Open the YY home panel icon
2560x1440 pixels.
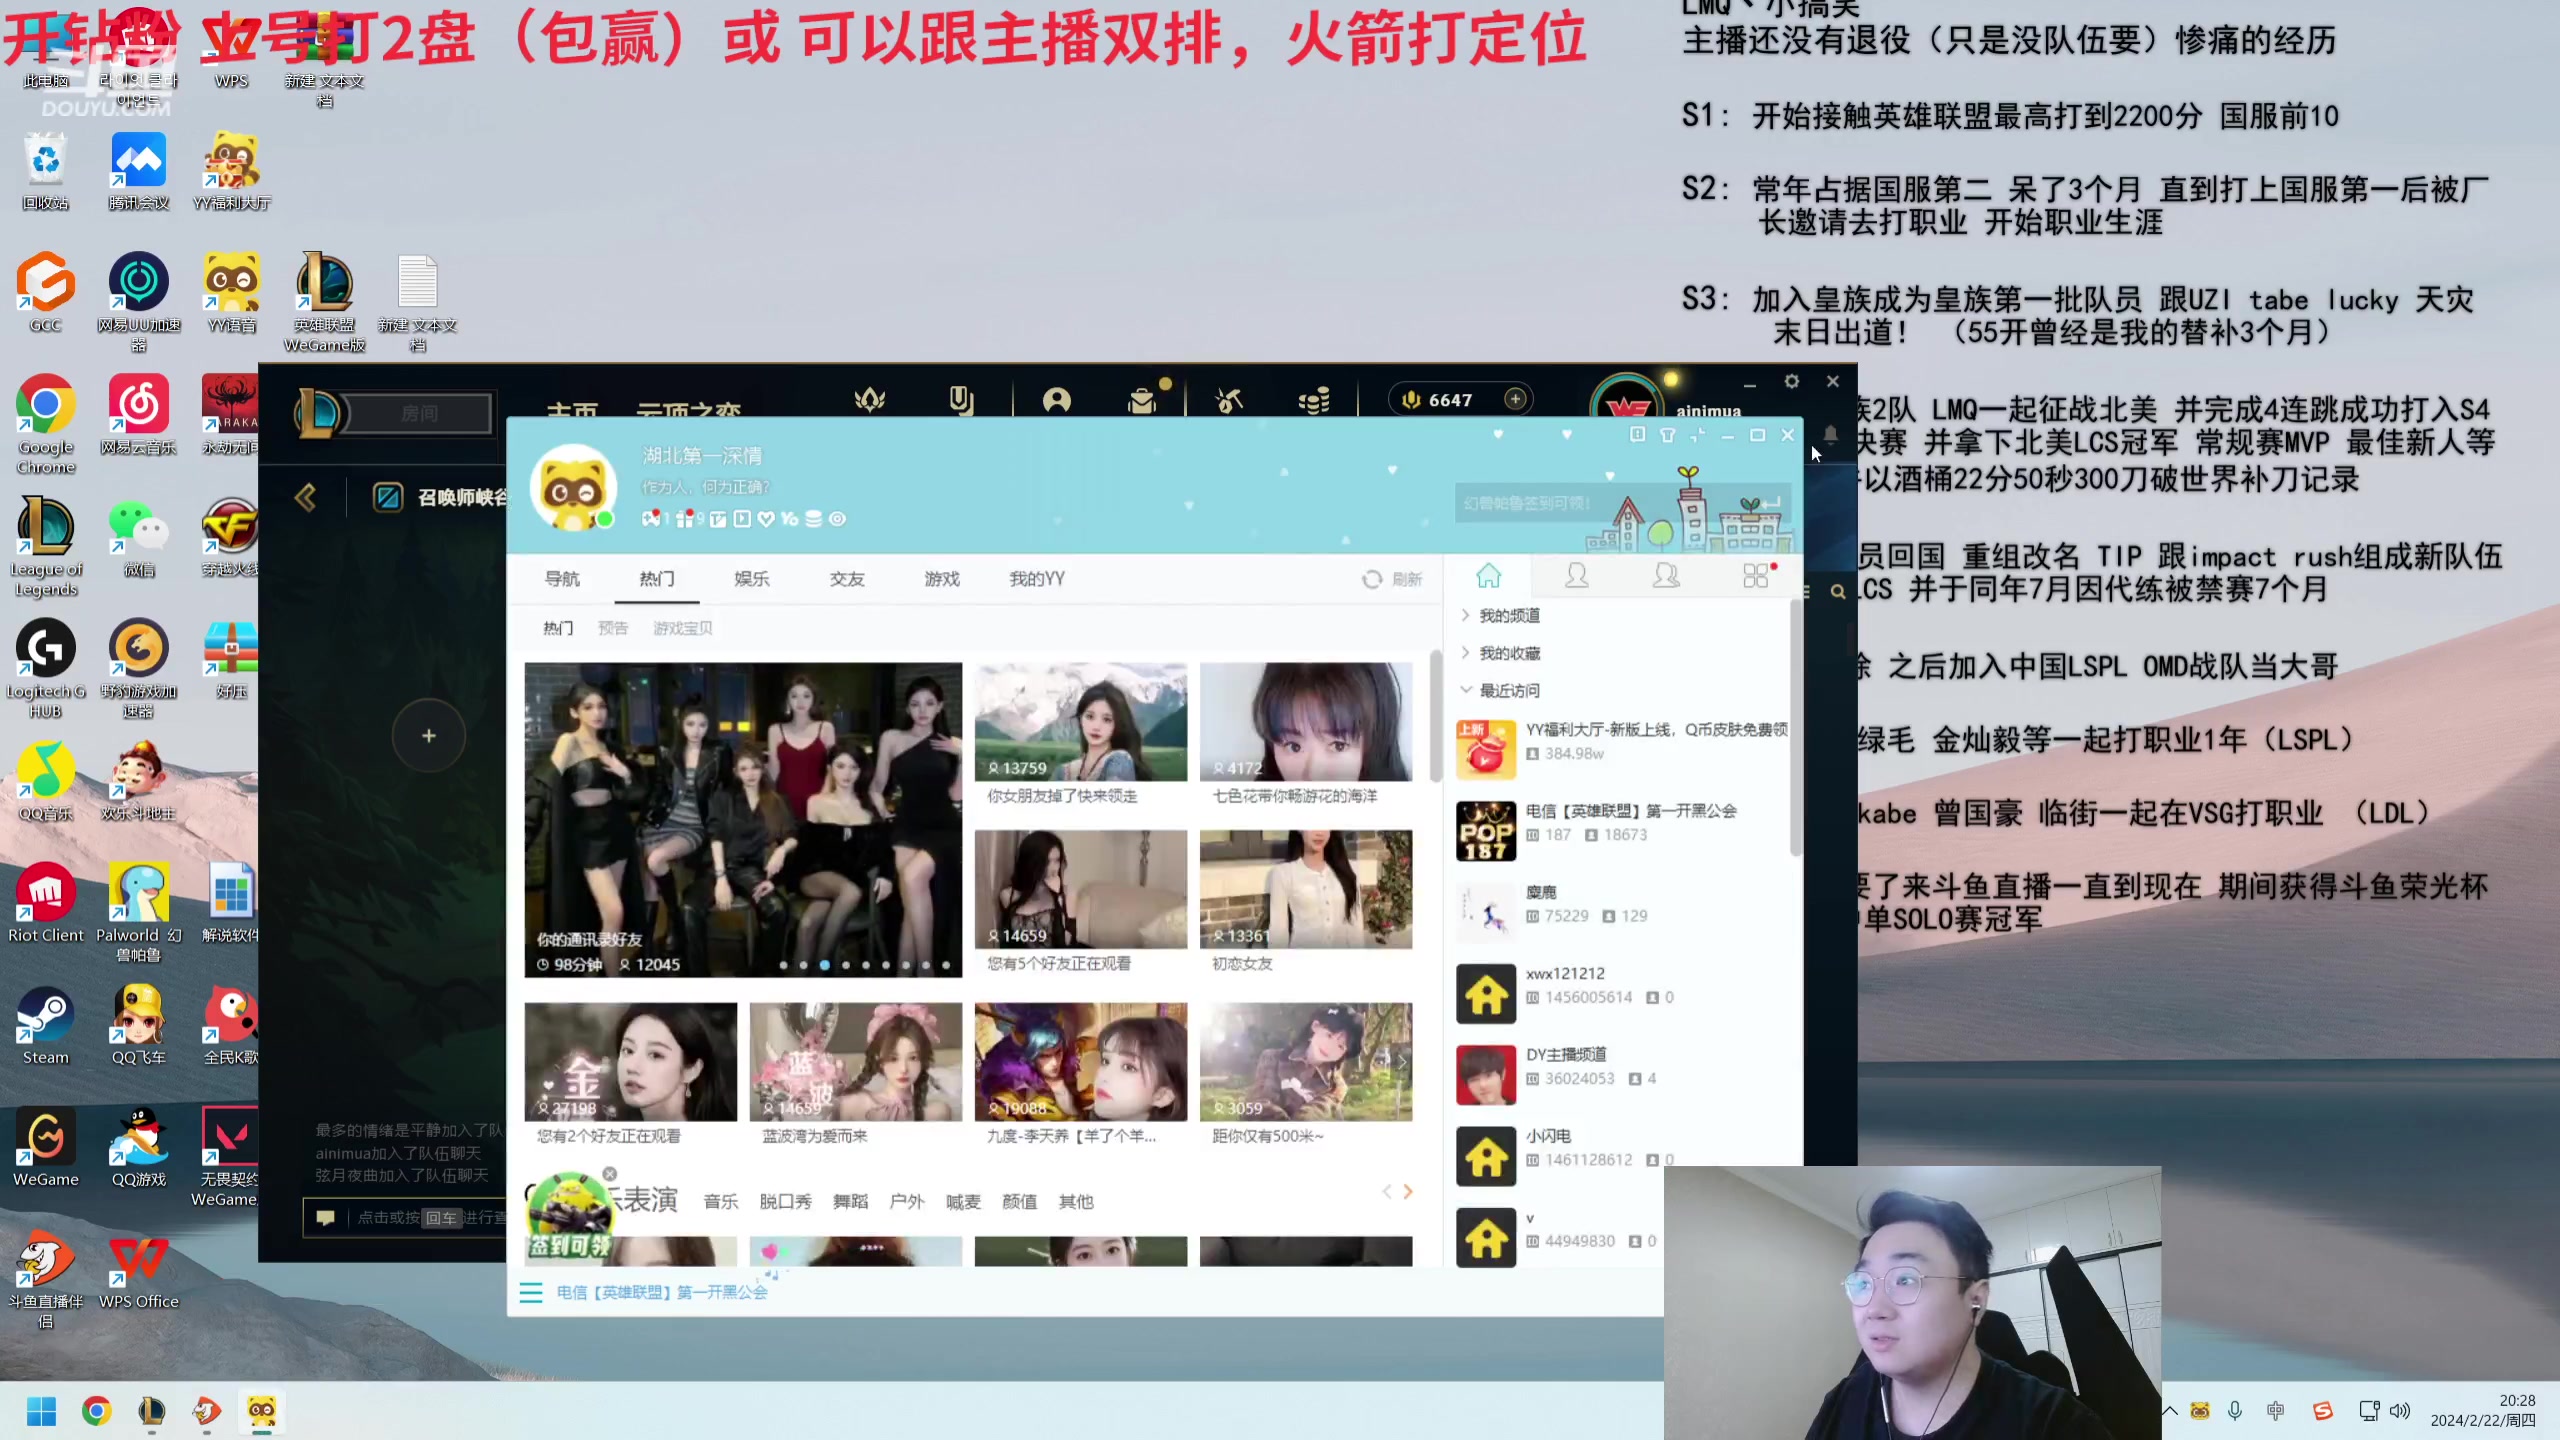1488,576
